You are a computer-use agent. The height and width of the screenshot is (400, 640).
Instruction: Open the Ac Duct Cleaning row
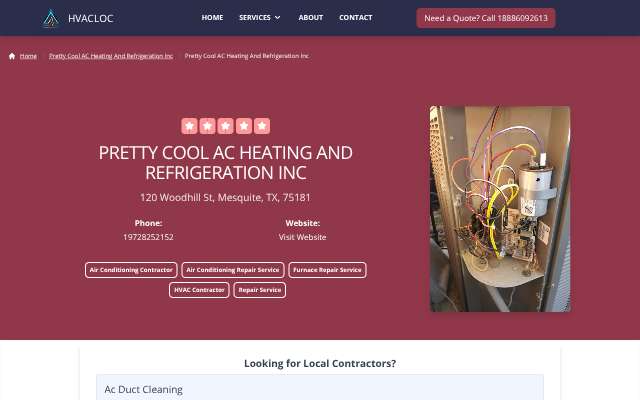coord(320,389)
